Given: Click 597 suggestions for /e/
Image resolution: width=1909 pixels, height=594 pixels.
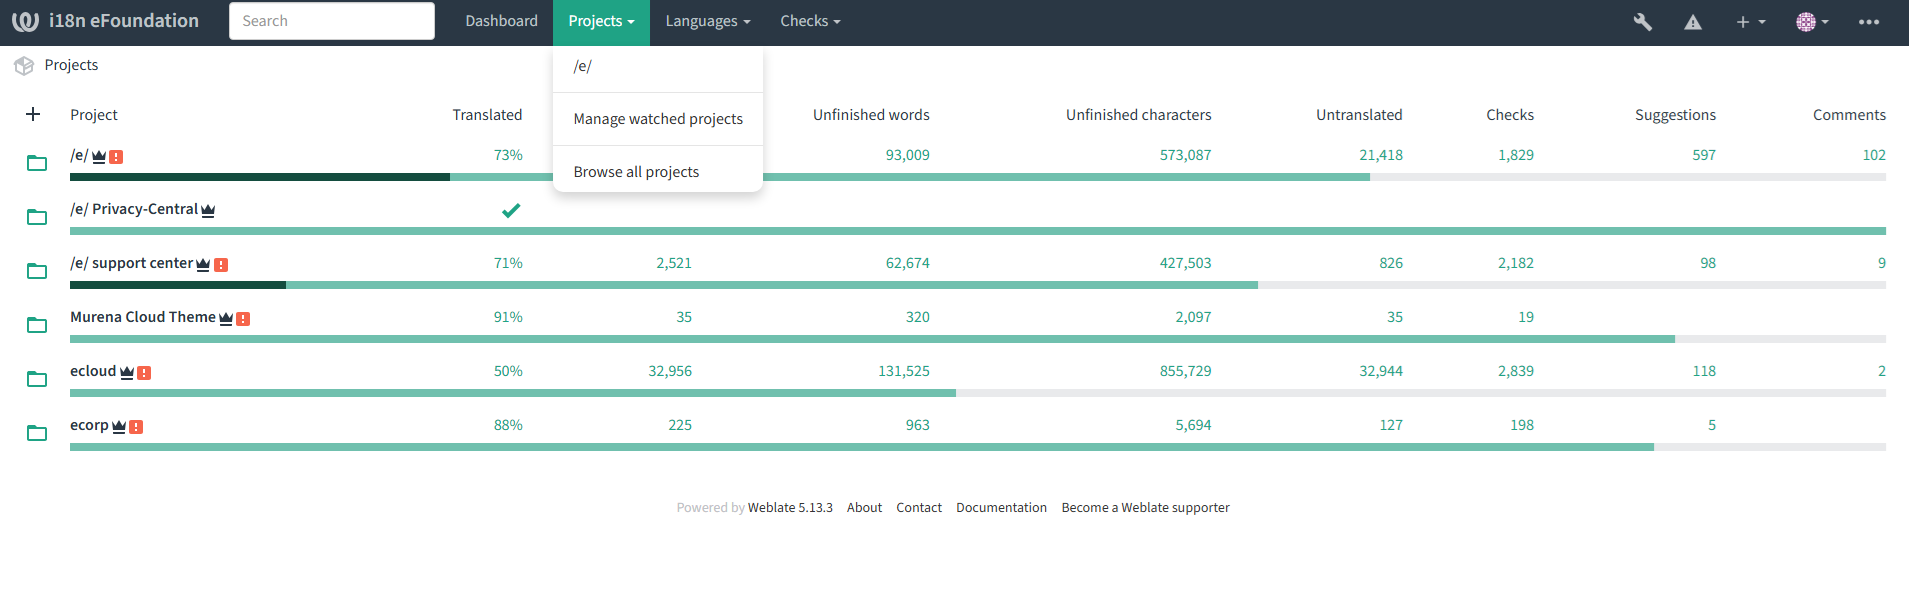Looking at the screenshot, I should (x=1704, y=155).
